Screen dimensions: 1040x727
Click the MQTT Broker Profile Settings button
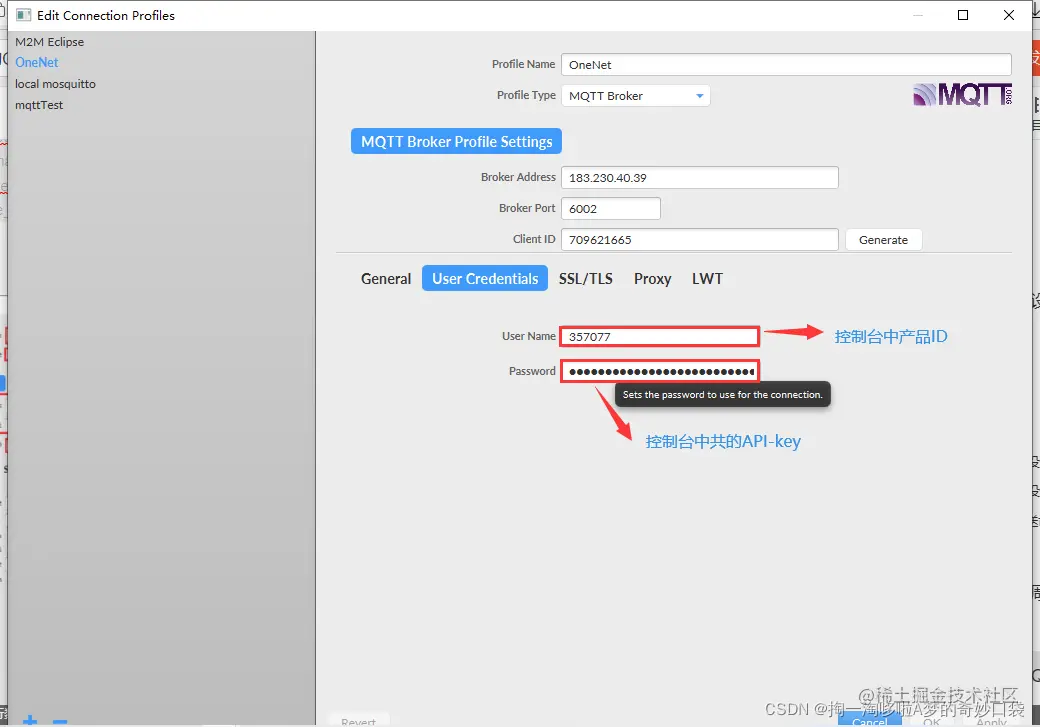point(456,141)
